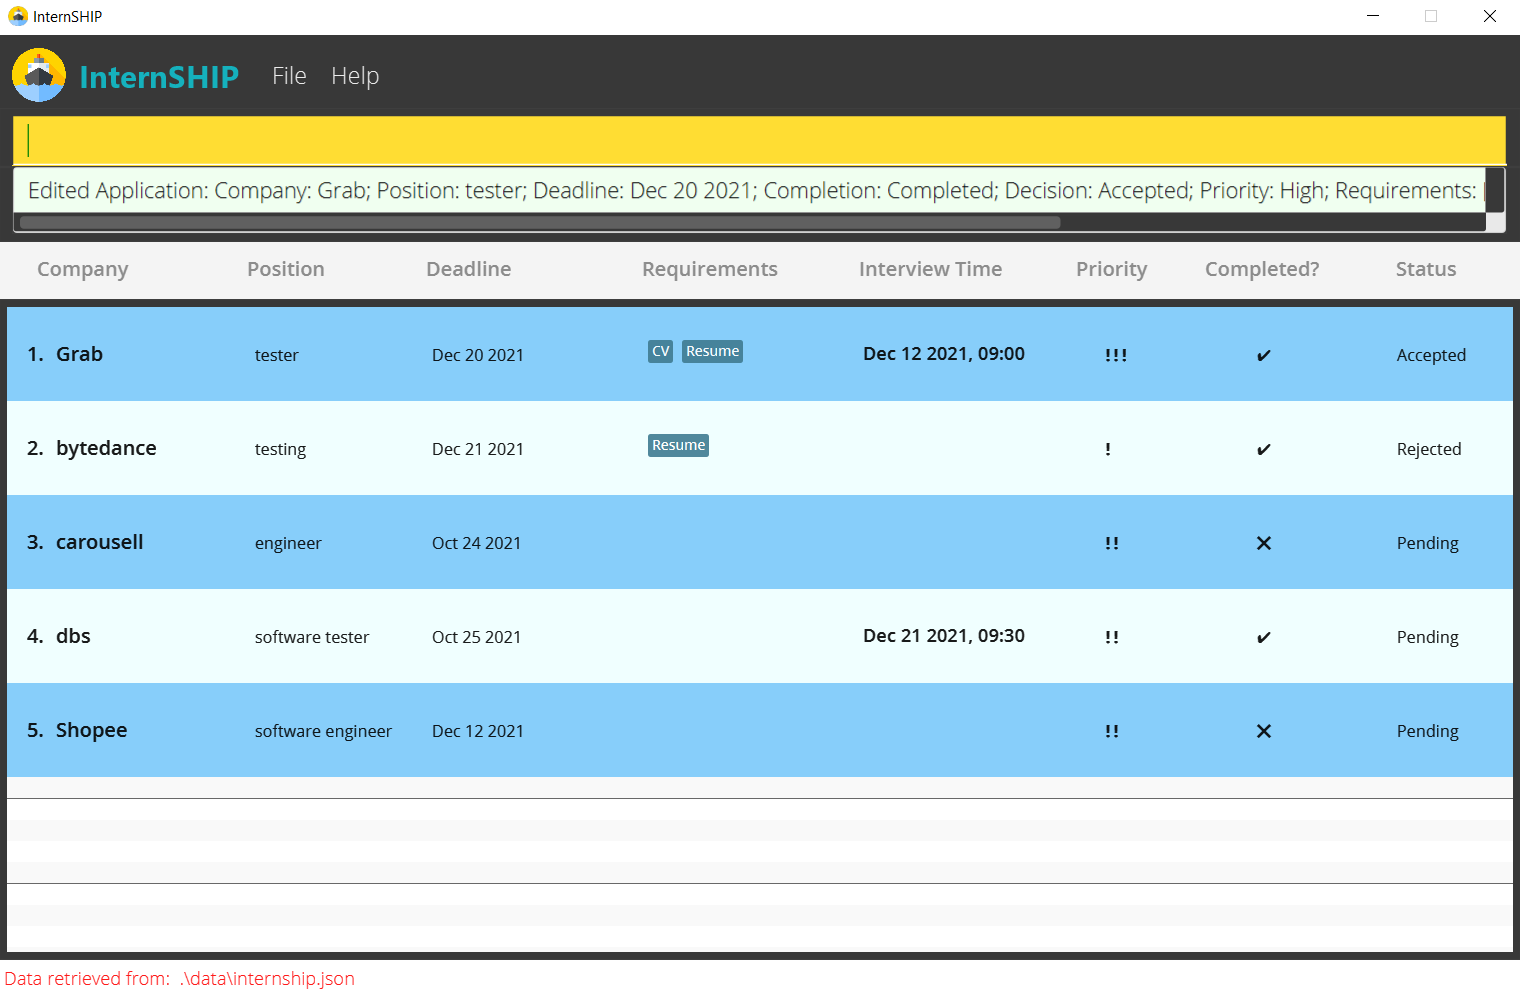Click the Deadline column header
Screen dimensions: 1520x997
click(468, 269)
